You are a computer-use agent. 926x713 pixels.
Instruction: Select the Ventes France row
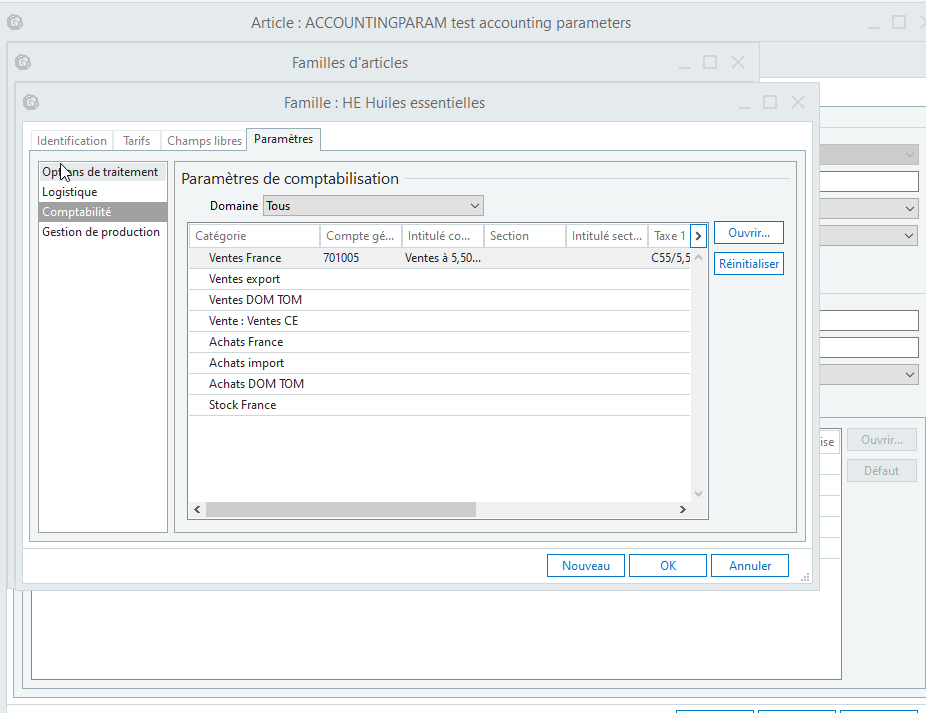coord(439,258)
